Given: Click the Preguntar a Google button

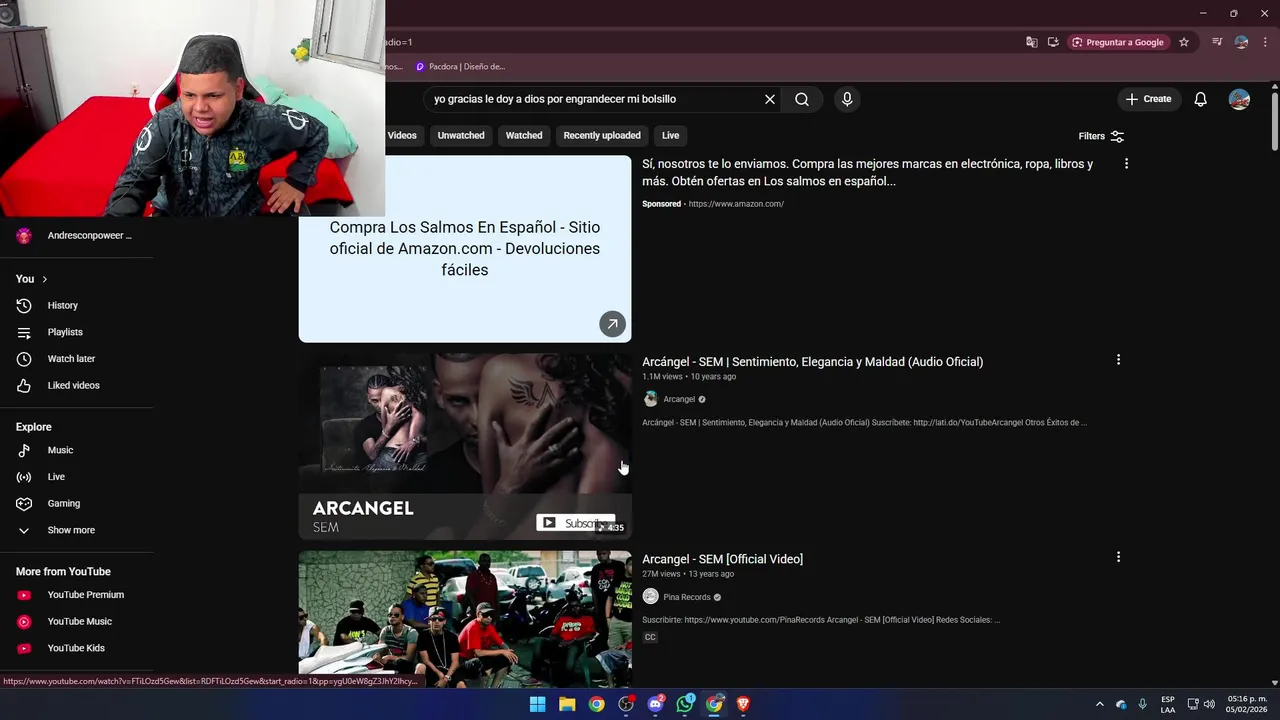Looking at the screenshot, I should [1118, 42].
